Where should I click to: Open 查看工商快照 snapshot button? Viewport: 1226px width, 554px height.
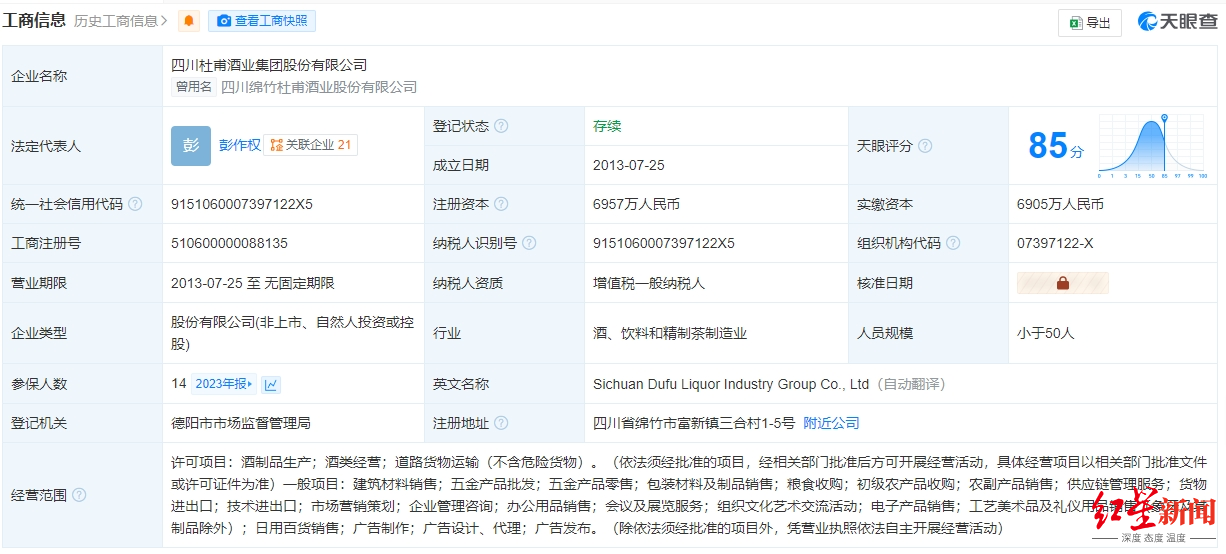[x=262, y=21]
